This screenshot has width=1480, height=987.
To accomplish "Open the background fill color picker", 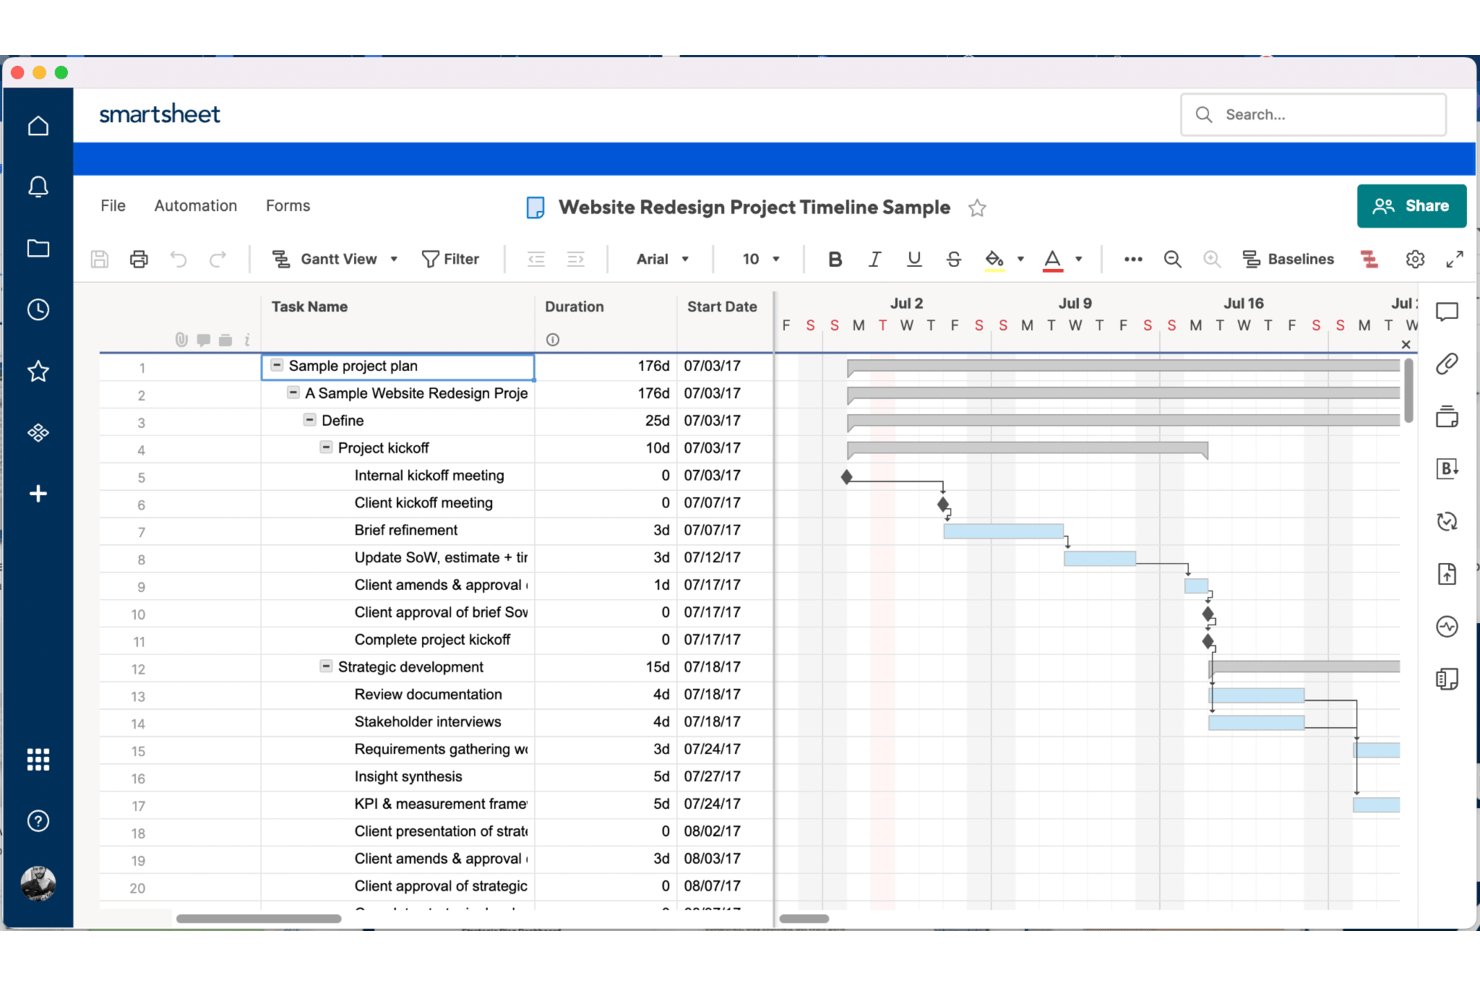I will (x=1004, y=259).
